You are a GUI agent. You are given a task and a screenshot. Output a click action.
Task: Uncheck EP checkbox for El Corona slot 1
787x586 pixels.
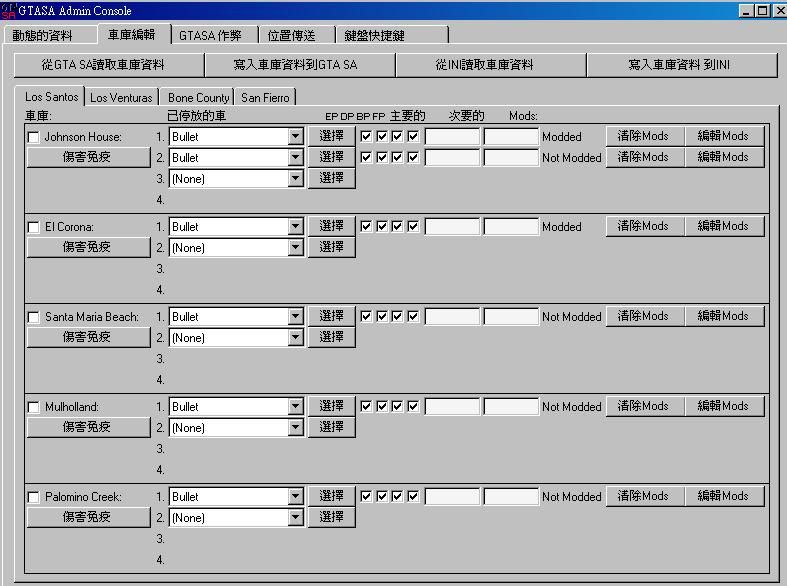click(366, 226)
